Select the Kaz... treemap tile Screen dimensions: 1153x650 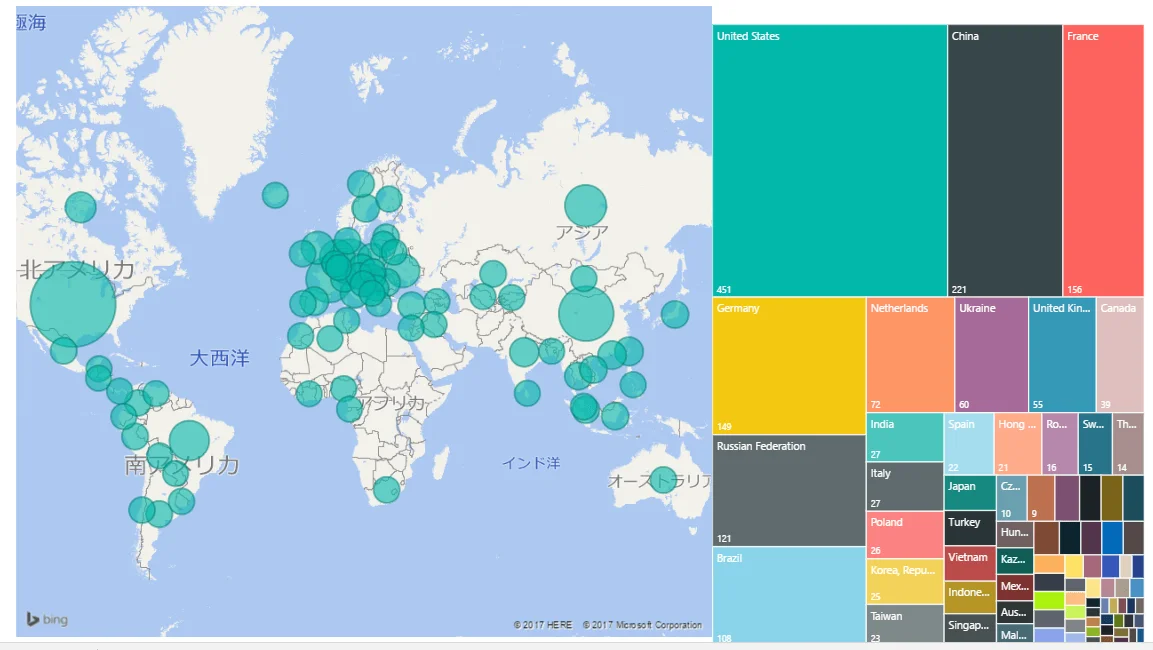point(1015,561)
